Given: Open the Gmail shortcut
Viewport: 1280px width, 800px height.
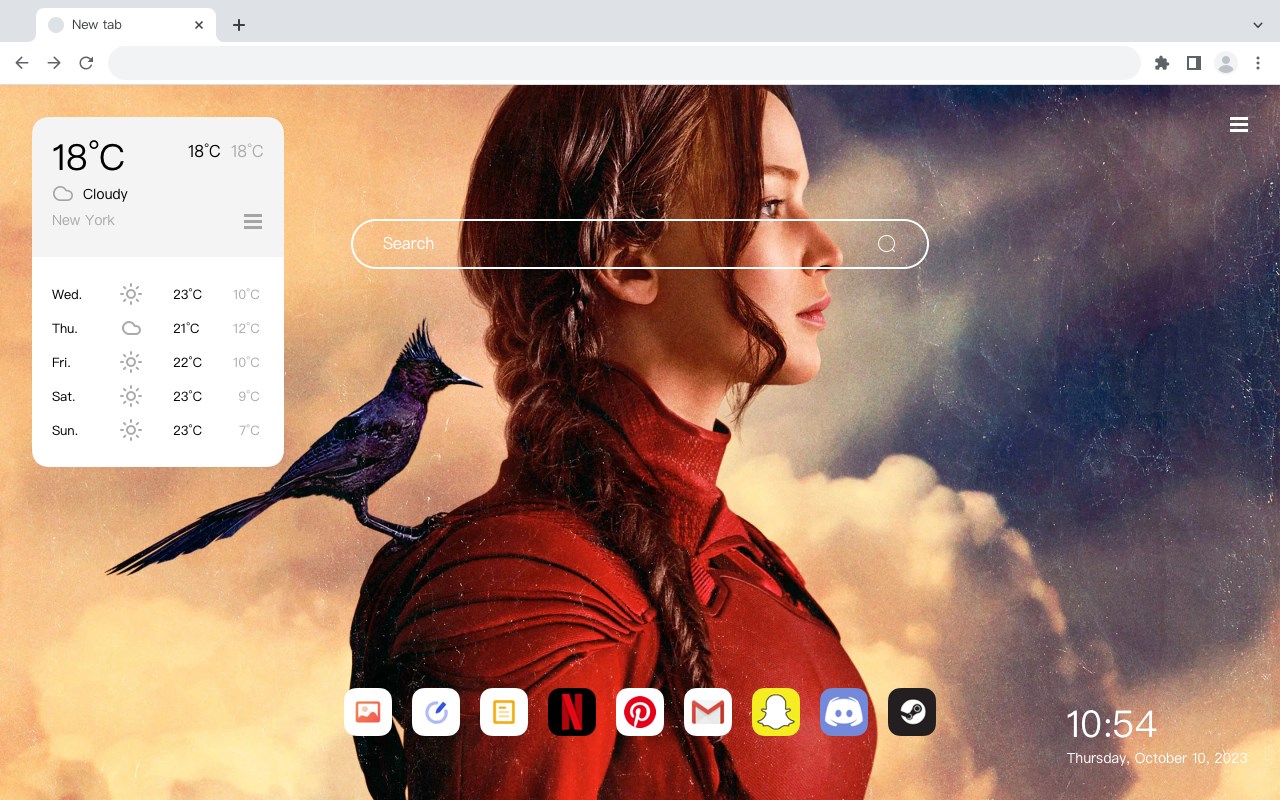Looking at the screenshot, I should coord(708,712).
